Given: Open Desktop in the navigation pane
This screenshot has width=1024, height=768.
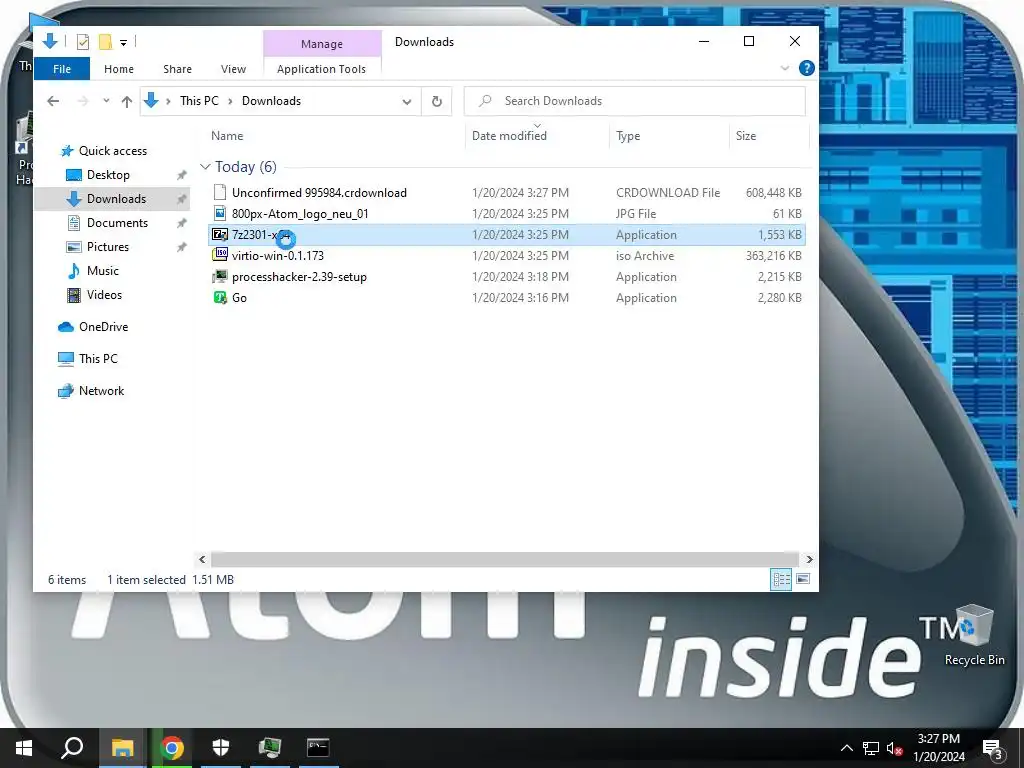Looking at the screenshot, I should [x=108, y=175].
